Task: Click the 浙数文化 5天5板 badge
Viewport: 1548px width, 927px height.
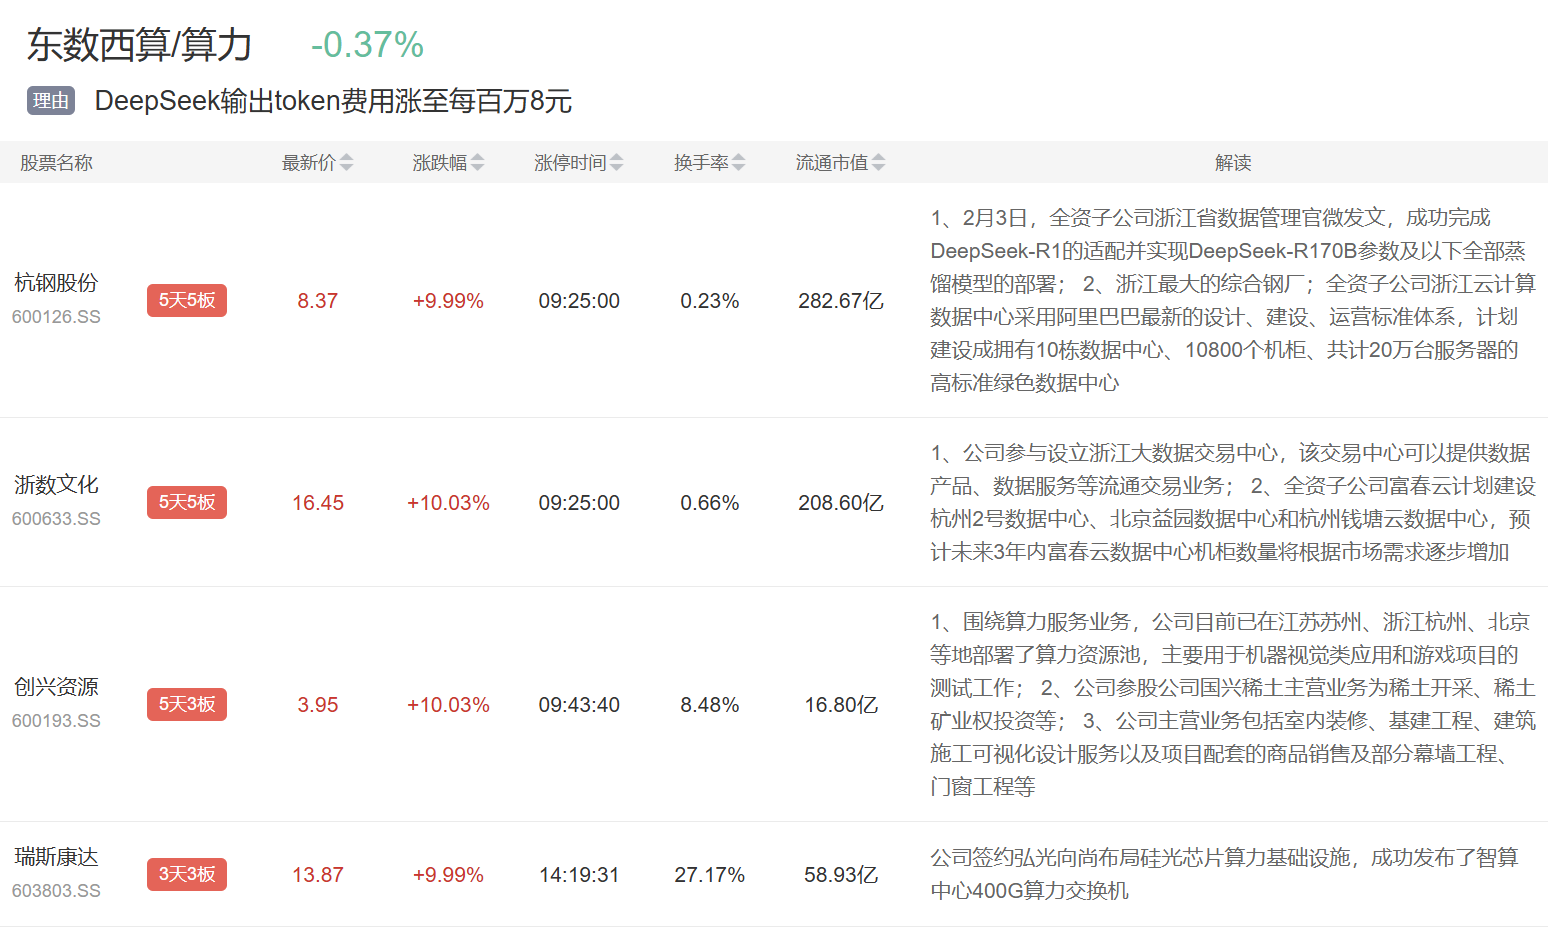Action: coord(187,502)
